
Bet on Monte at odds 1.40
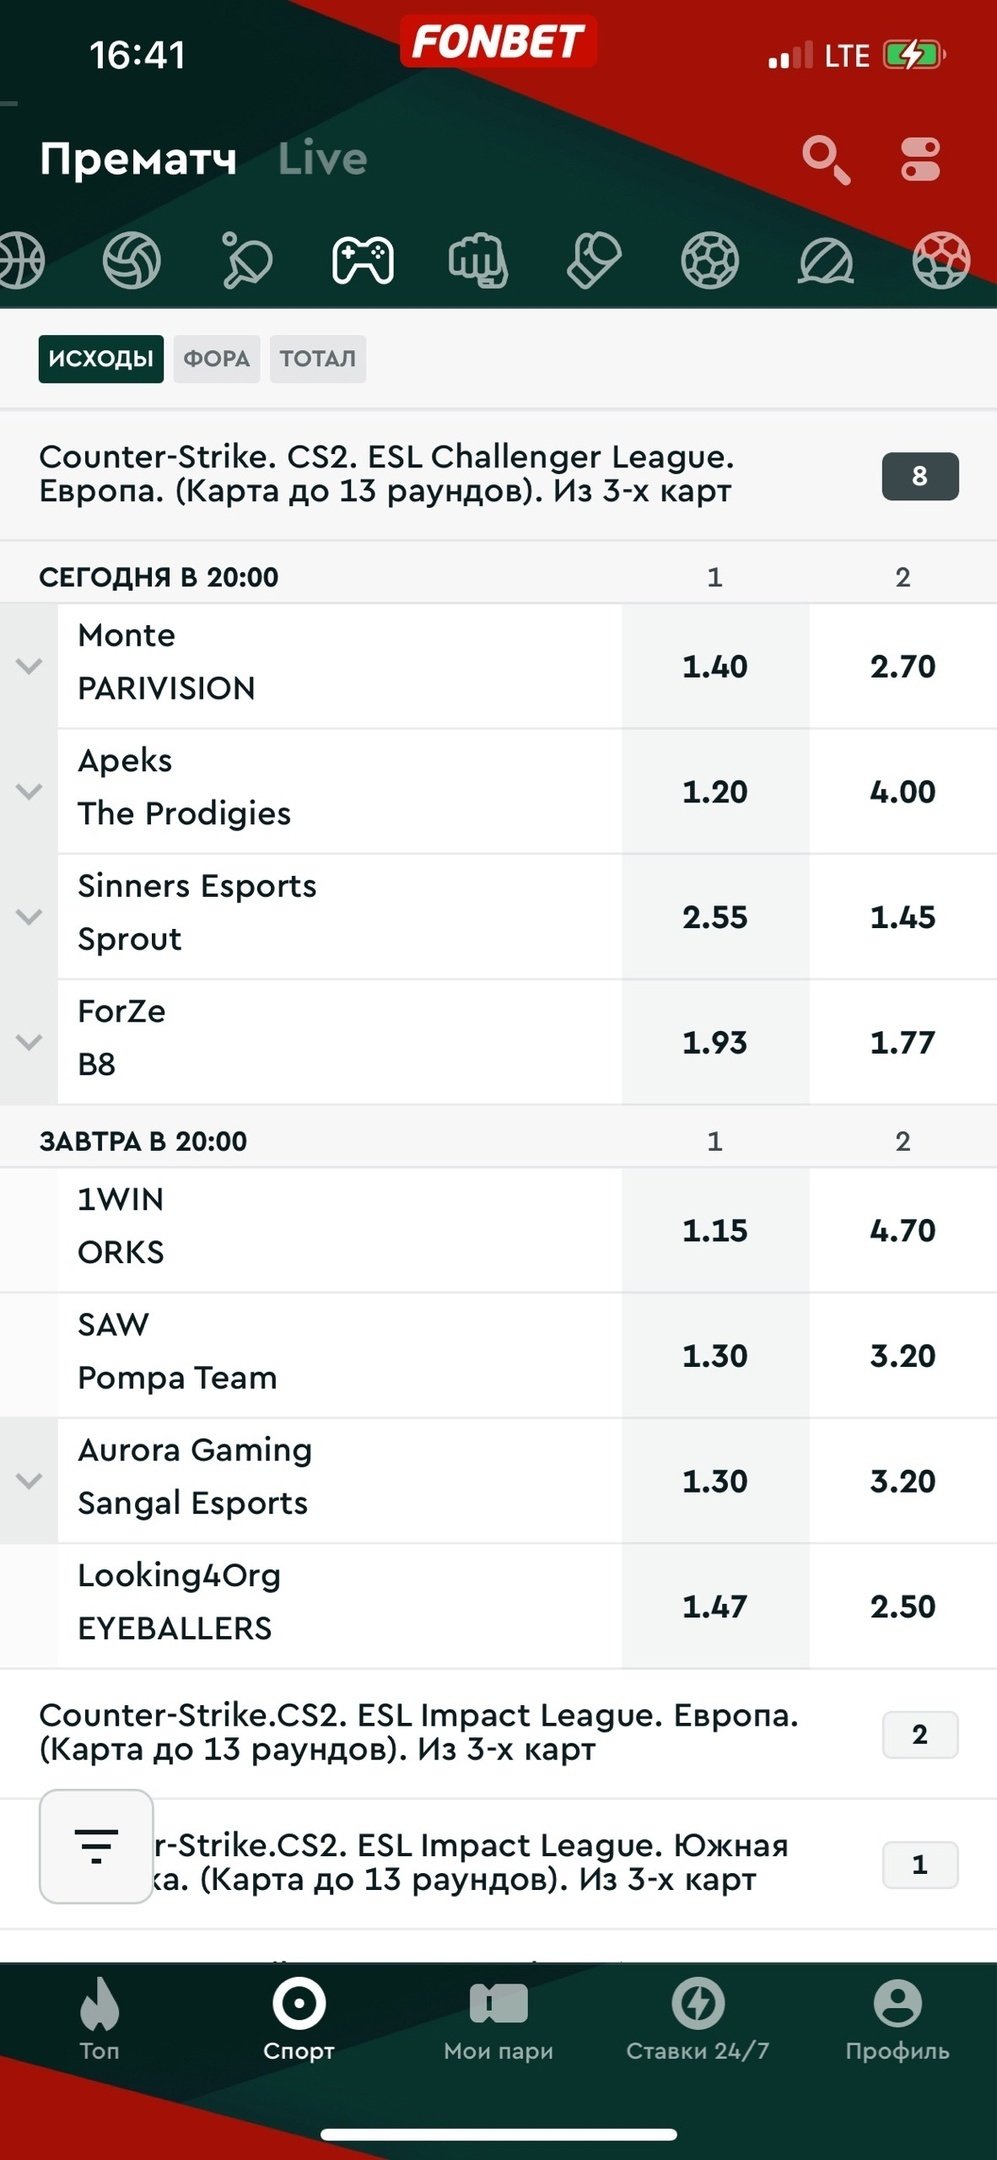click(x=714, y=666)
